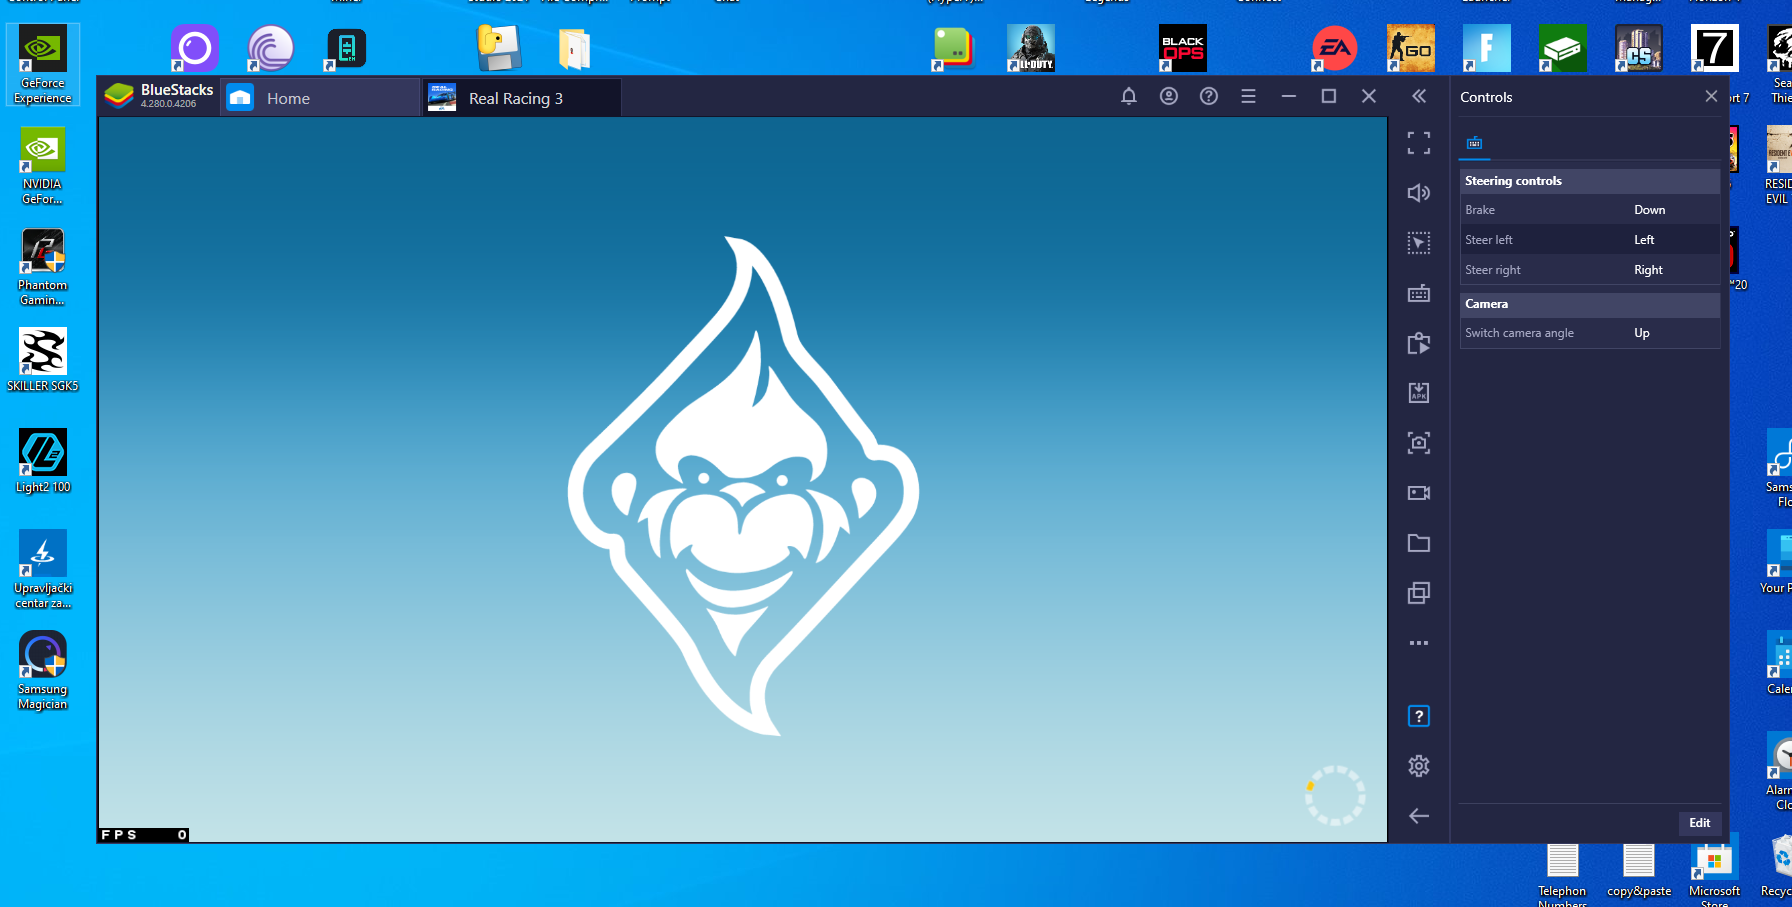Screen dimensions: 1792x907
Task: Switch to the Home tab
Action: [320, 98]
